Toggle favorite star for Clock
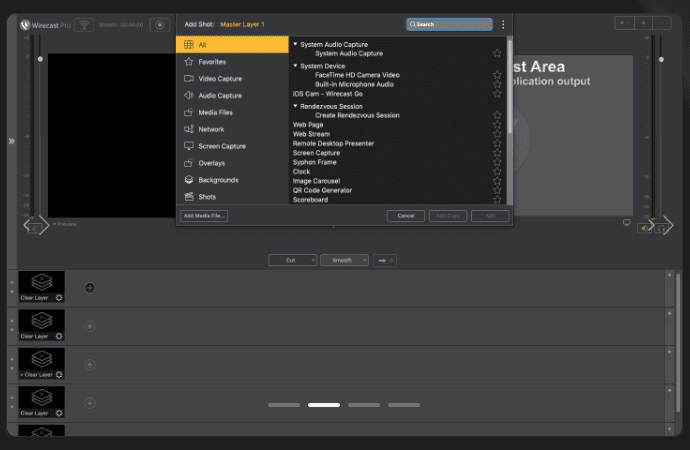The image size is (690, 450). coord(497,172)
